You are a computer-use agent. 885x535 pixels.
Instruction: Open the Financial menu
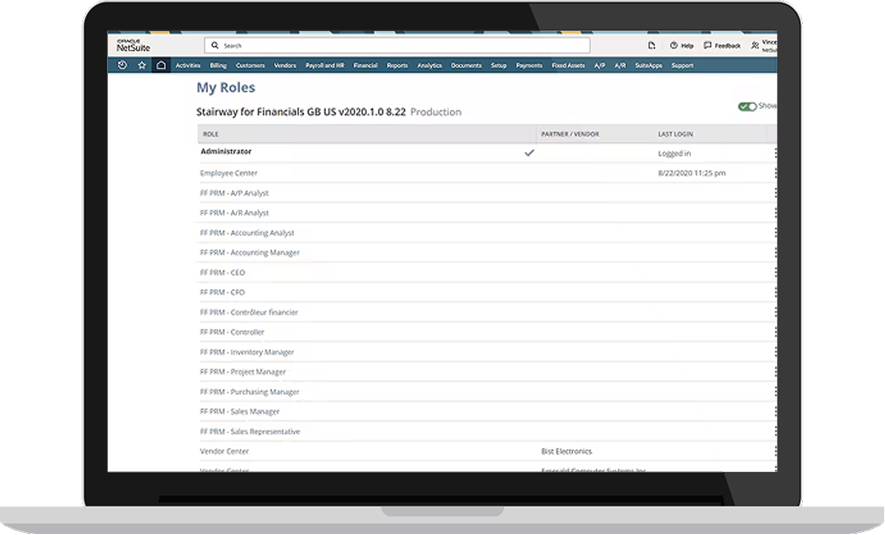point(365,65)
